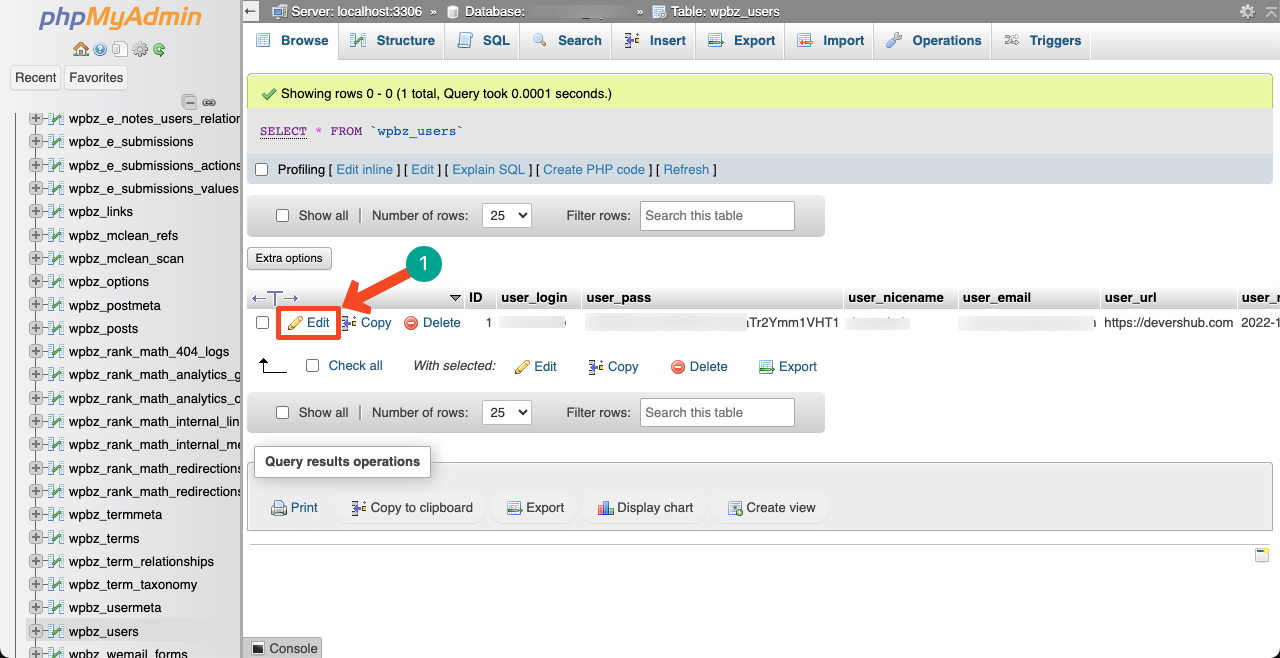Open phpMyAdmin documentation help icon

click(x=100, y=49)
